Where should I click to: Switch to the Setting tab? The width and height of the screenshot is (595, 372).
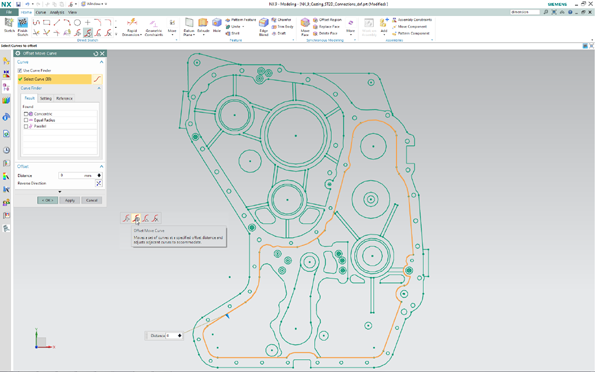pos(46,98)
